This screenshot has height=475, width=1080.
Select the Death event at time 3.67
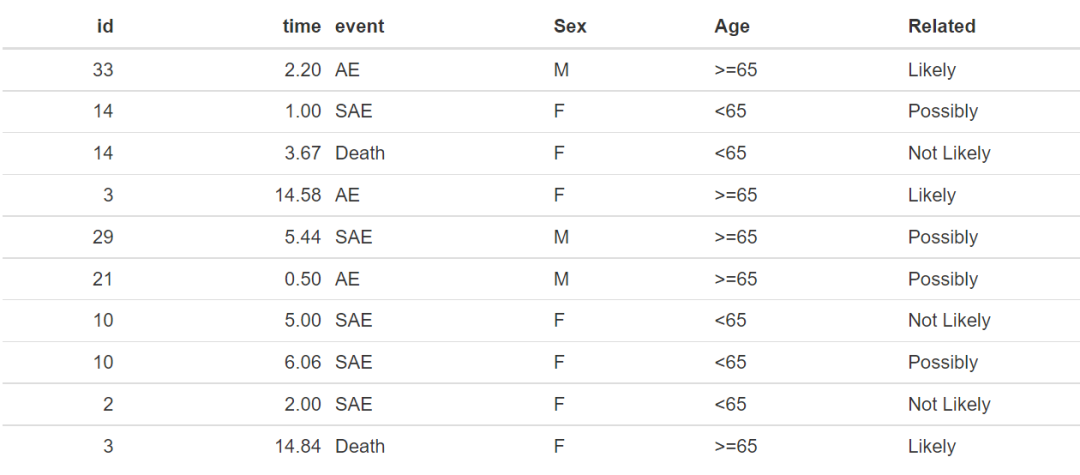[x=360, y=154]
